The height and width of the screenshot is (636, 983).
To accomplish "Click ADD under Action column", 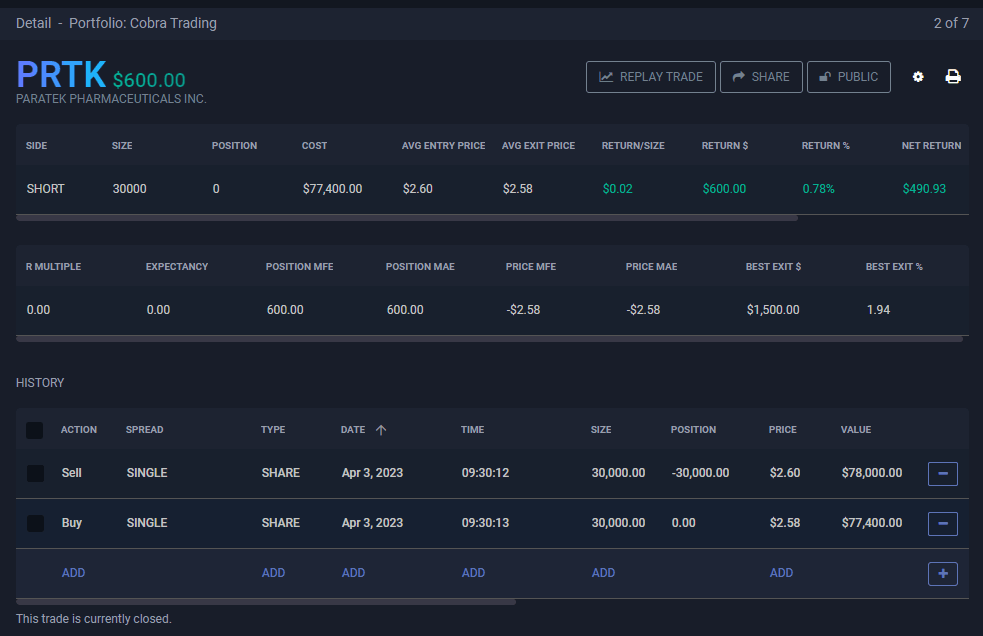I will [73, 573].
